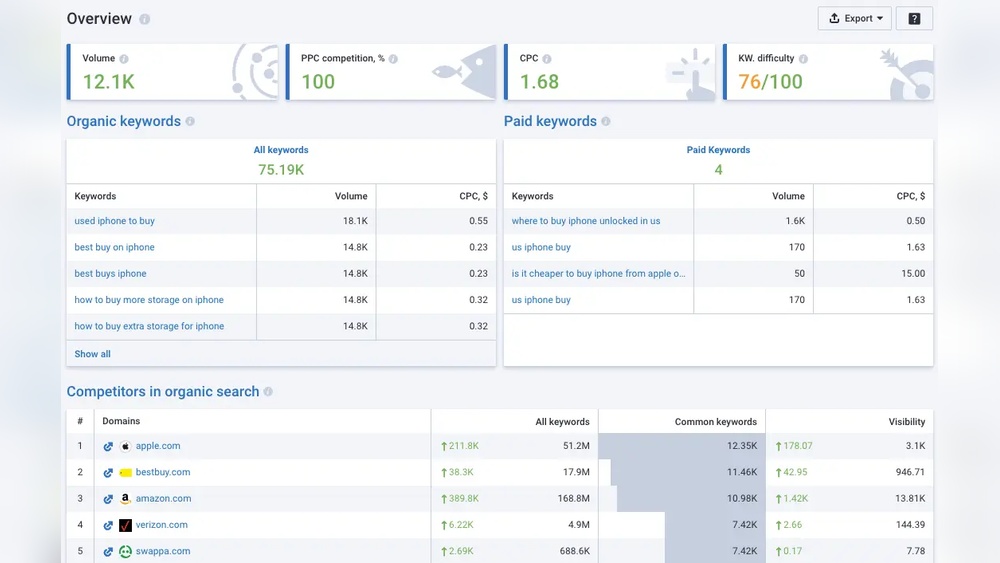Open 'where to buy iphone unlocked in us'
Image resolution: width=1000 pixels, height=563 pixels.
pos(585,221)
